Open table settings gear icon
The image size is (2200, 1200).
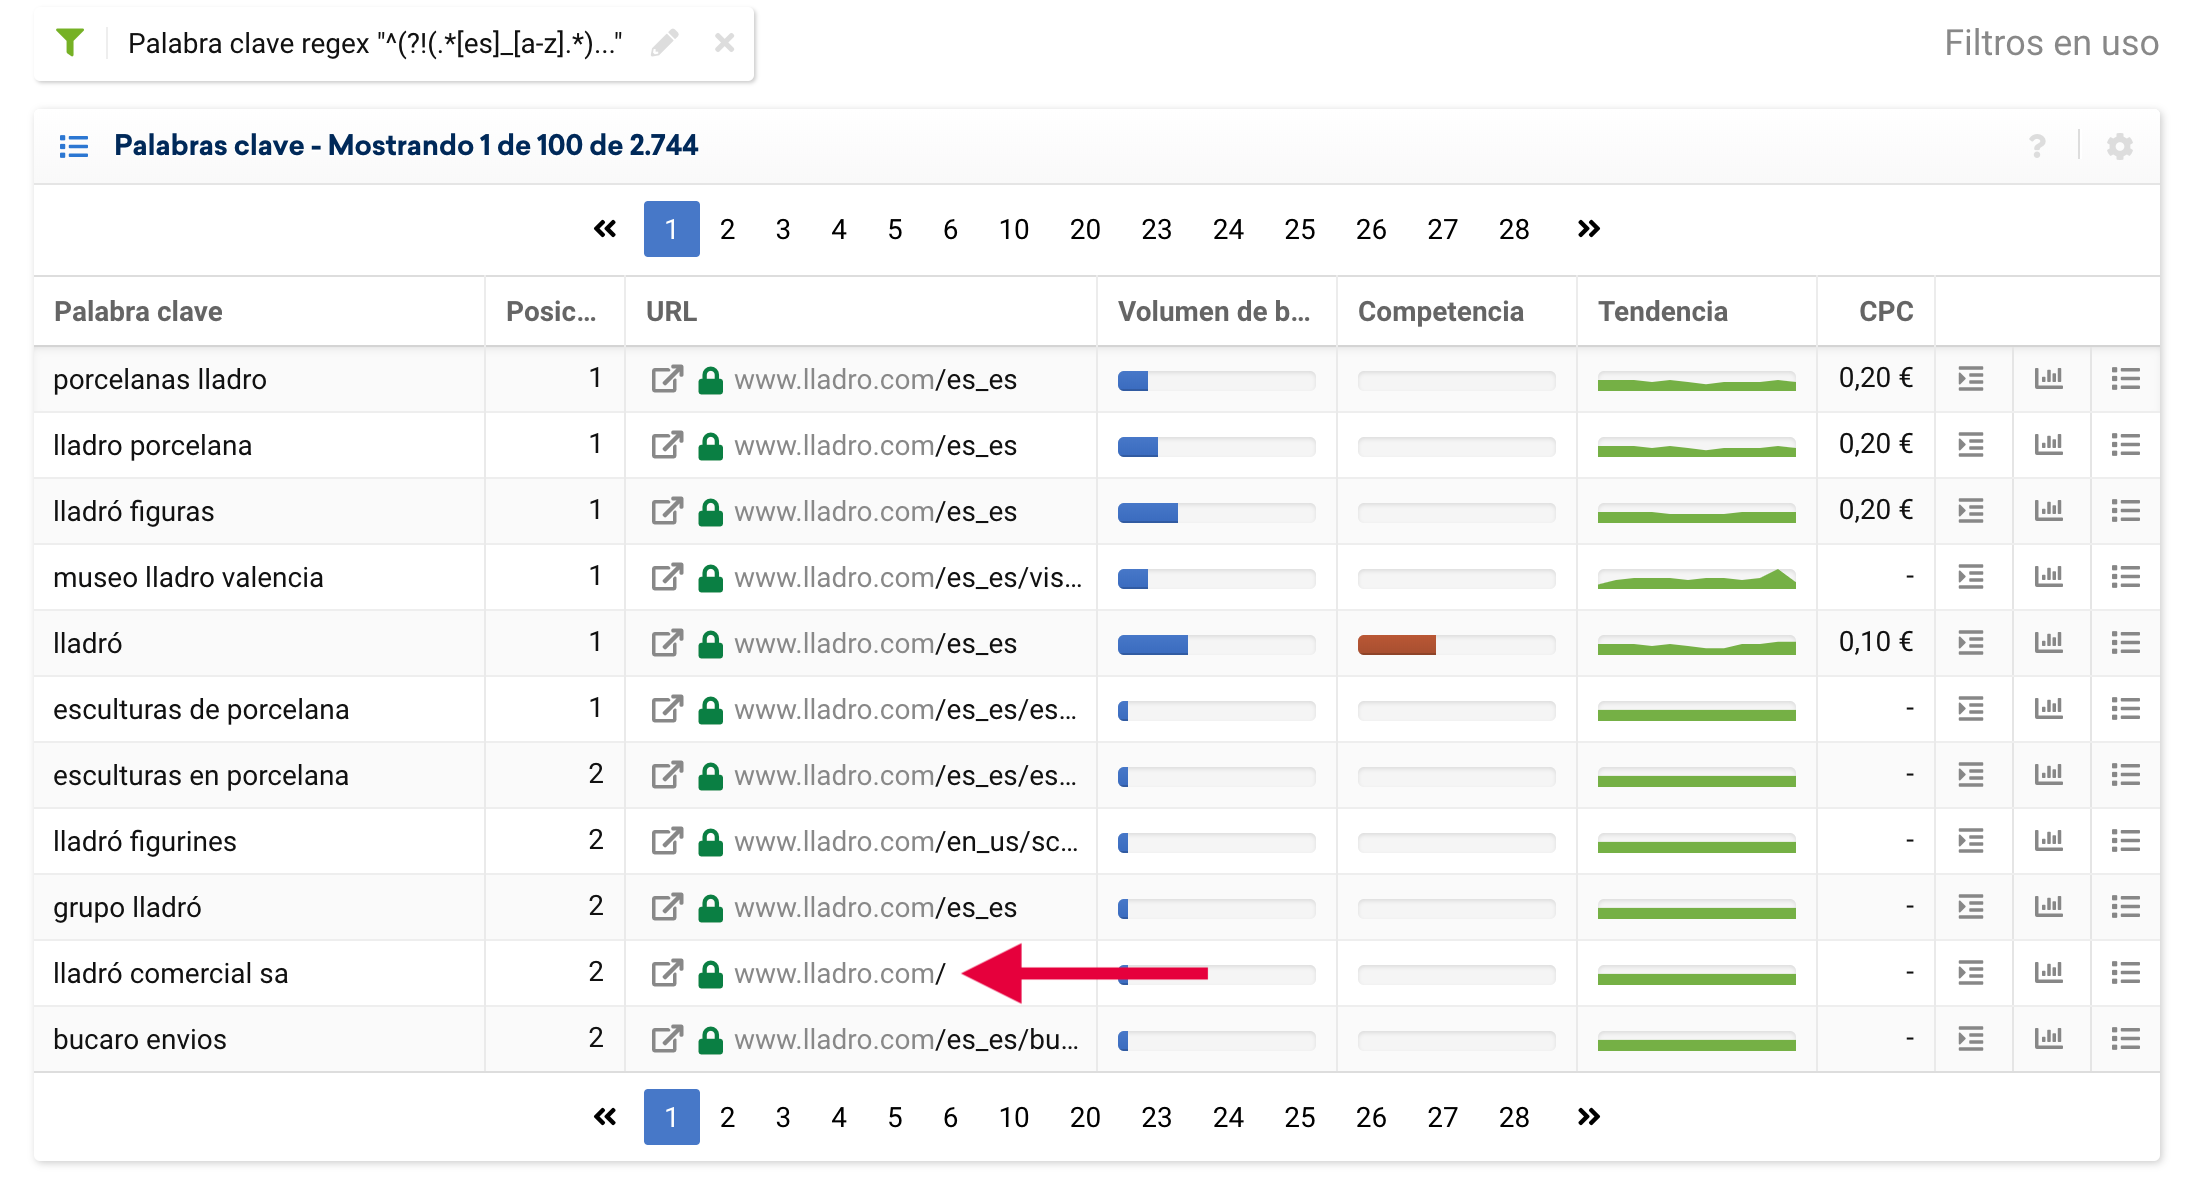2120,146
